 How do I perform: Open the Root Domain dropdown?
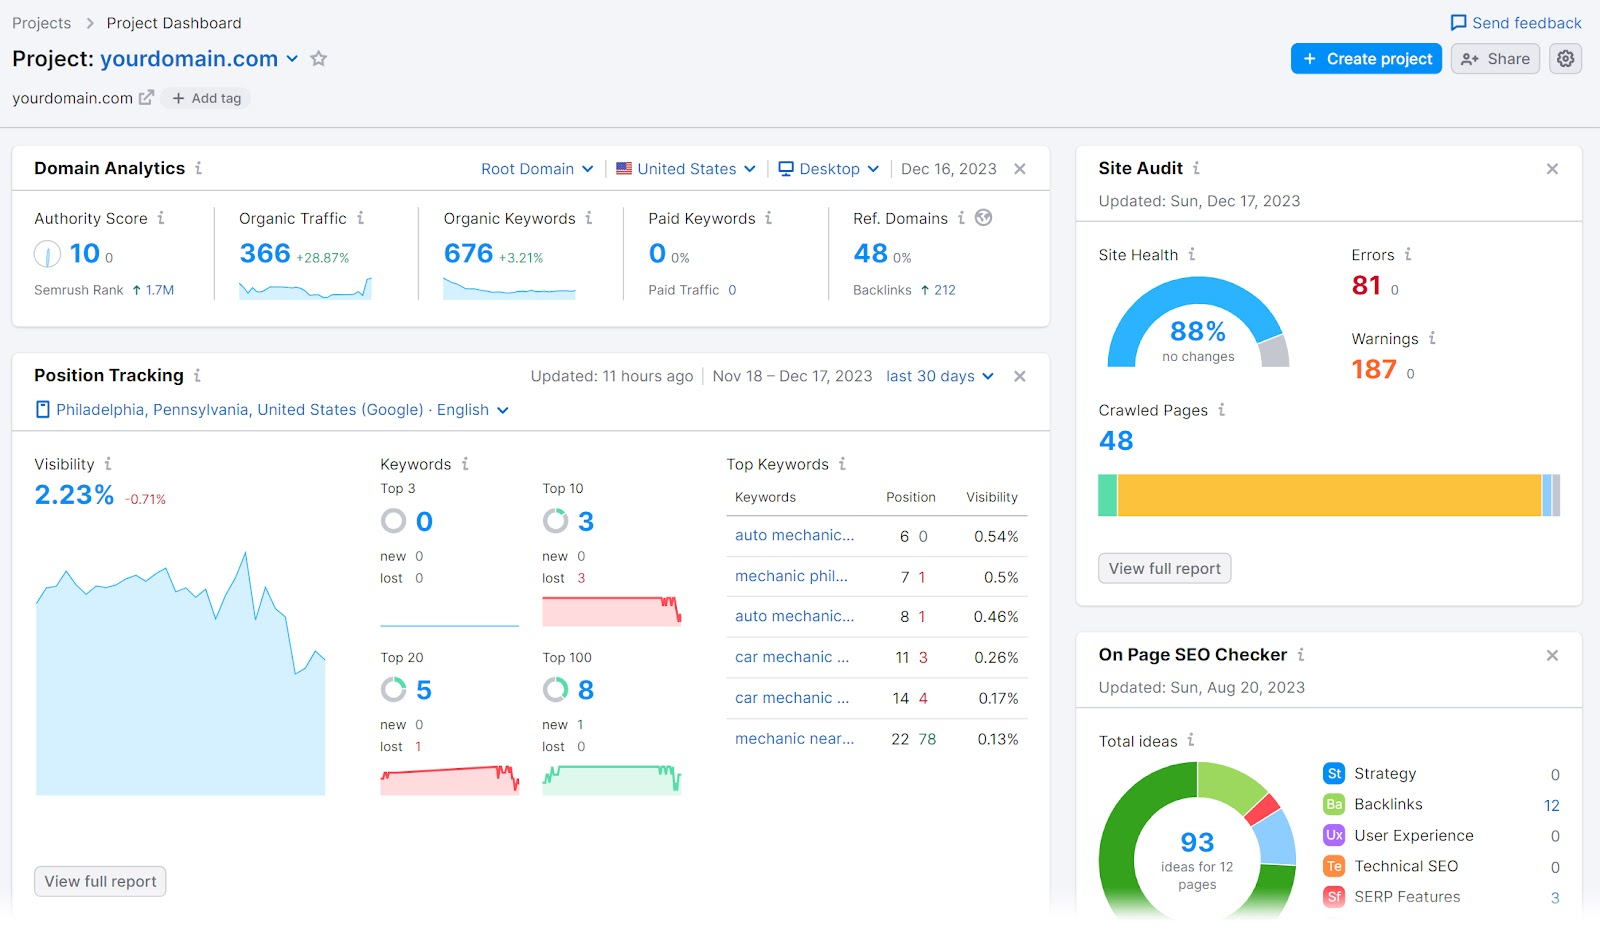point(537,169)
